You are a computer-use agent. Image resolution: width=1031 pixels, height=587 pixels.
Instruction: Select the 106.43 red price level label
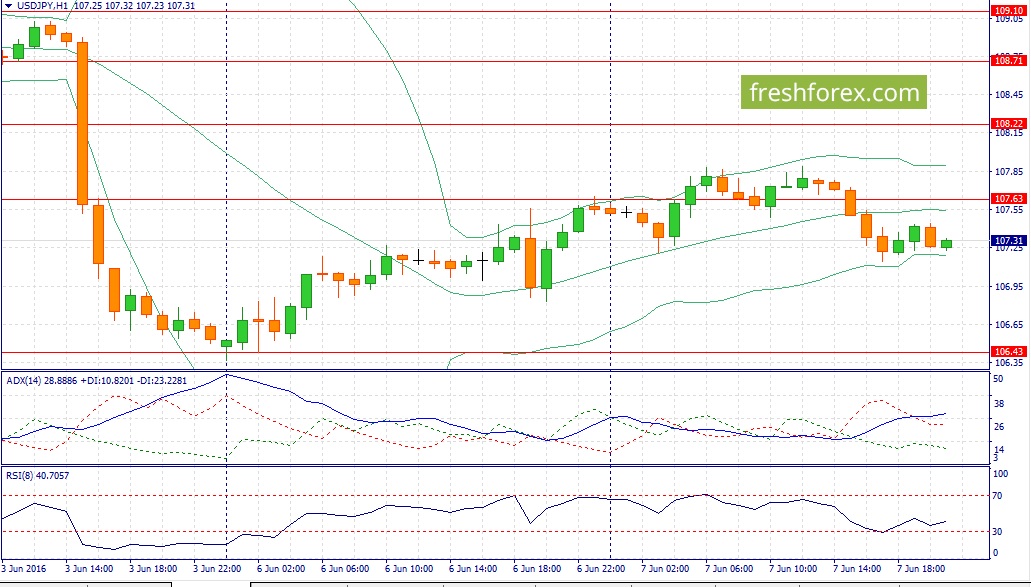click(x=1008, y=352)
